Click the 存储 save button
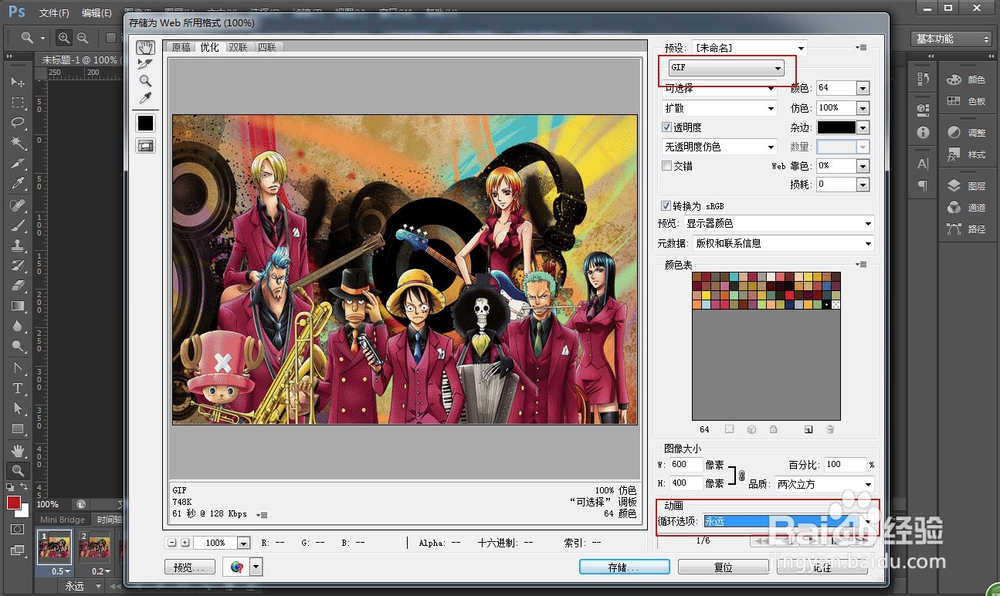Image resolution: width=1000 pixels, height=596 pixels. [x=624, y=567]
